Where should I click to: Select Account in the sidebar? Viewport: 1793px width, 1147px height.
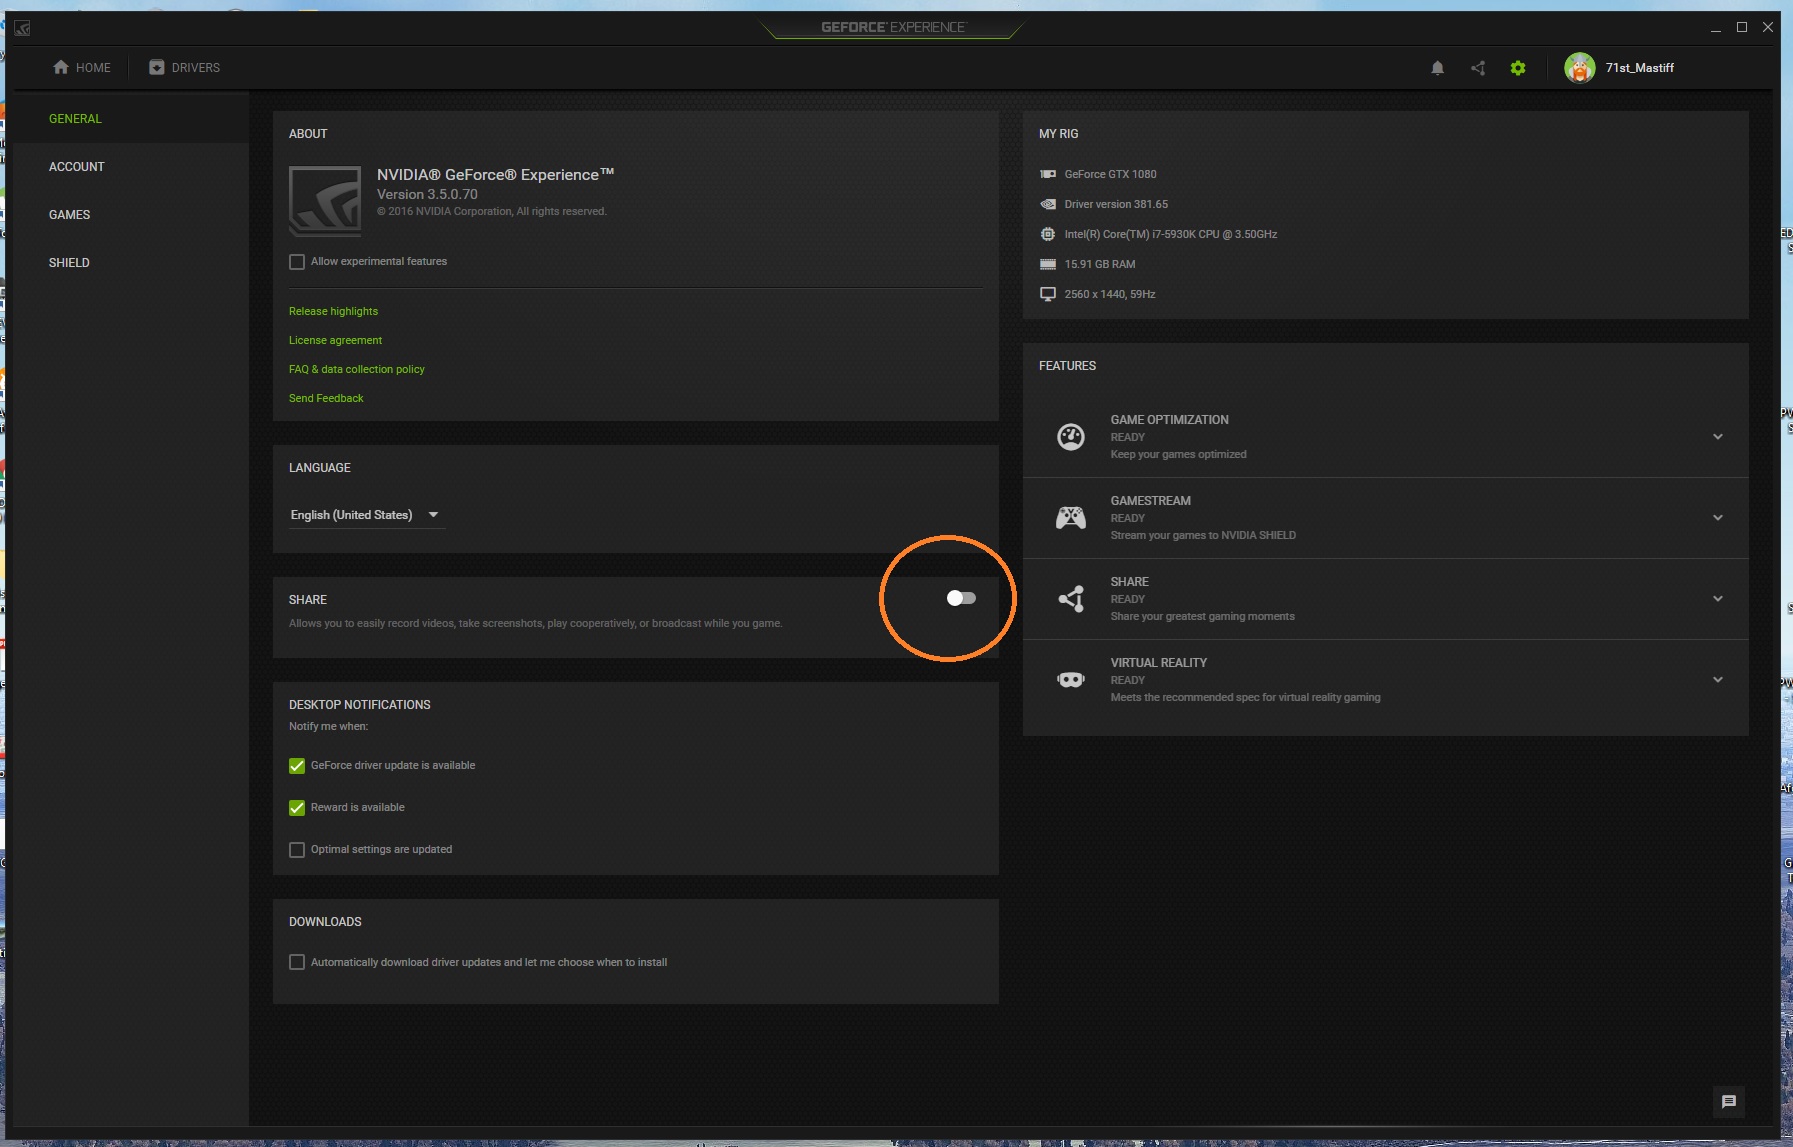click(77, 167)
